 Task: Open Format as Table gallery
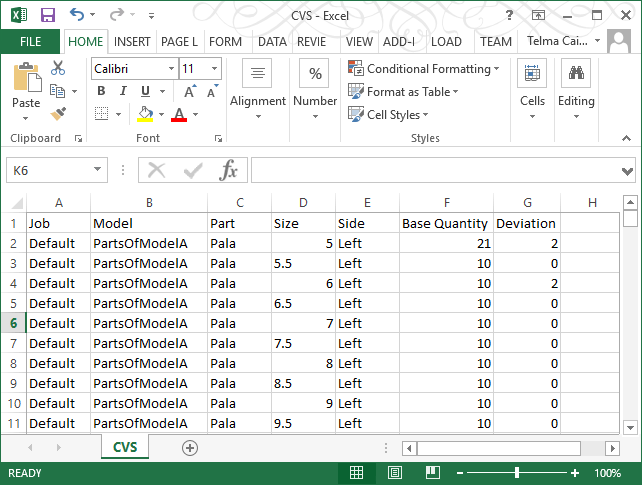[x=403, y=91]
